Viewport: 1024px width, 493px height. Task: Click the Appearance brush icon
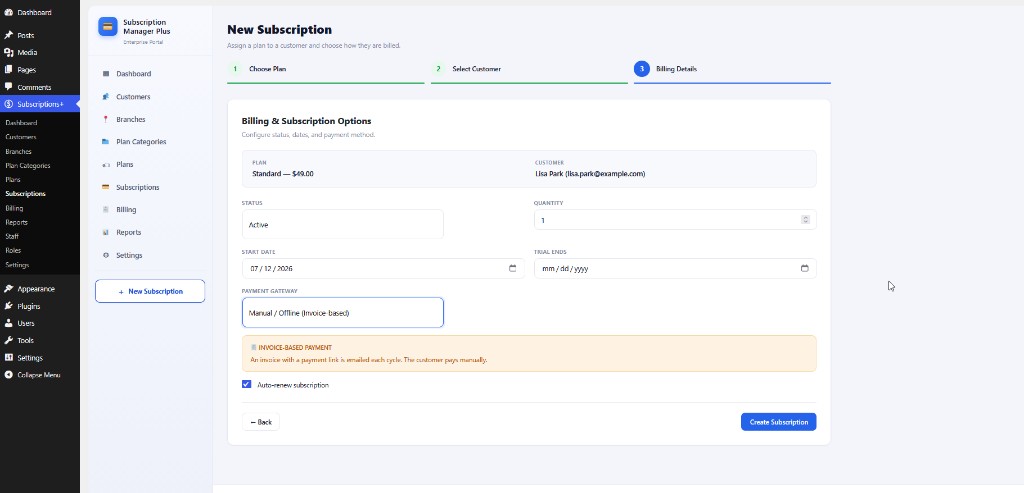click(x=8, y=289)
